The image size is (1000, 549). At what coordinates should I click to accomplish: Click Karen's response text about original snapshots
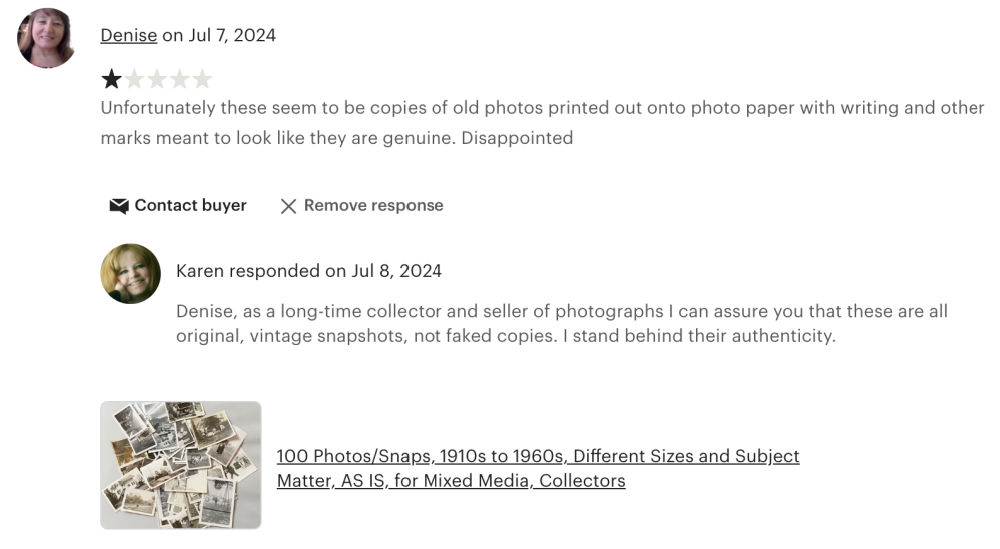(561, 312)
